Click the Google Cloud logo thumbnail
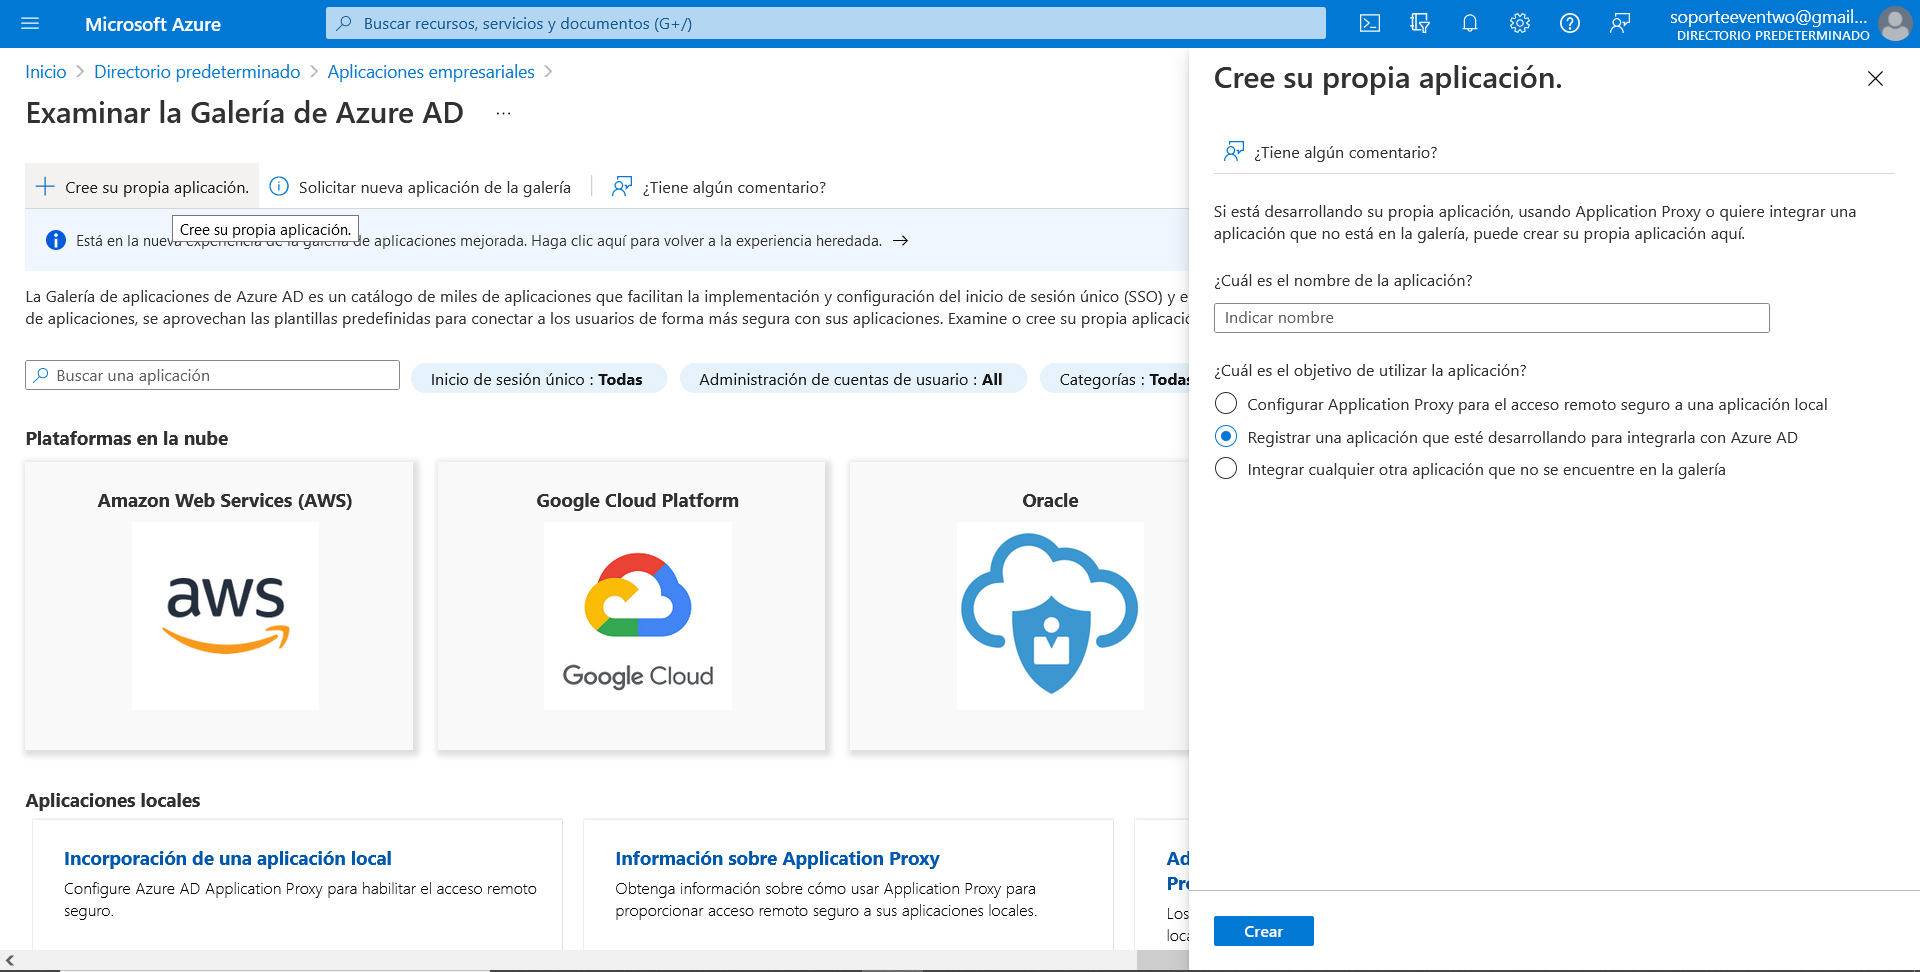This screenshot has width=1920, height=972. 638,616
